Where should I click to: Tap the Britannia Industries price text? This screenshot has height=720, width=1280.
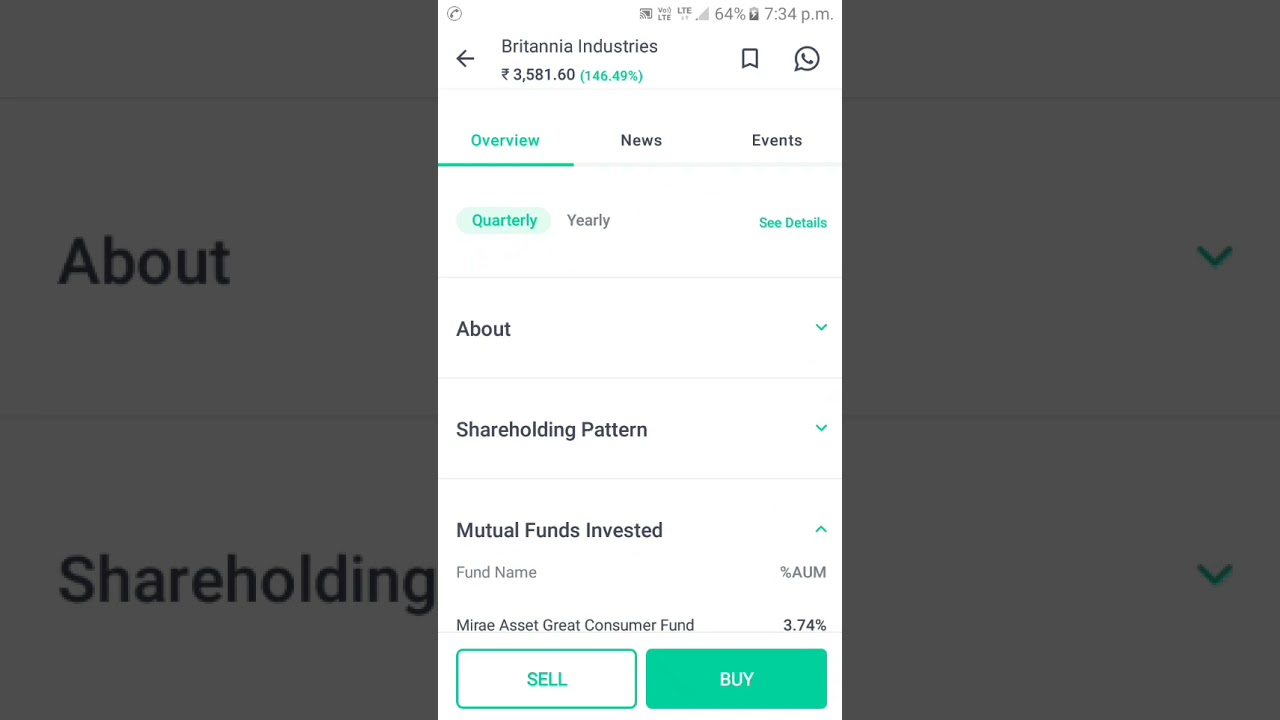(538, 75)
